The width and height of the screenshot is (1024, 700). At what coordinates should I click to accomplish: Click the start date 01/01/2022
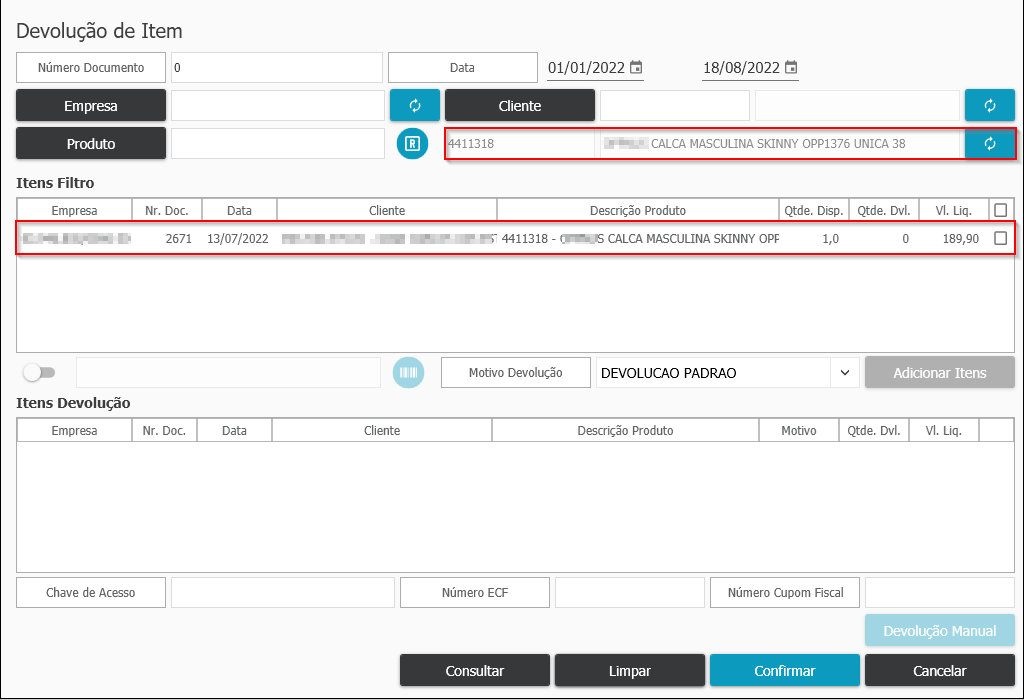[586, 67]
